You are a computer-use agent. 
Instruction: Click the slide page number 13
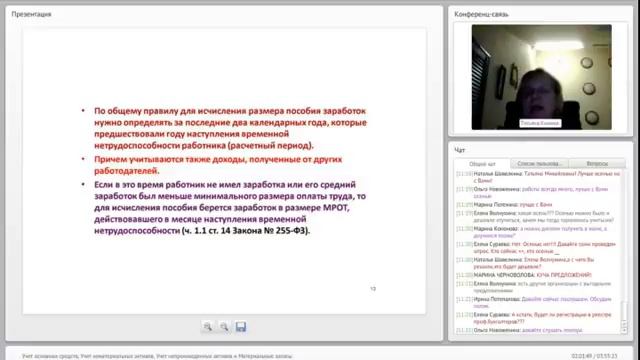373,289
